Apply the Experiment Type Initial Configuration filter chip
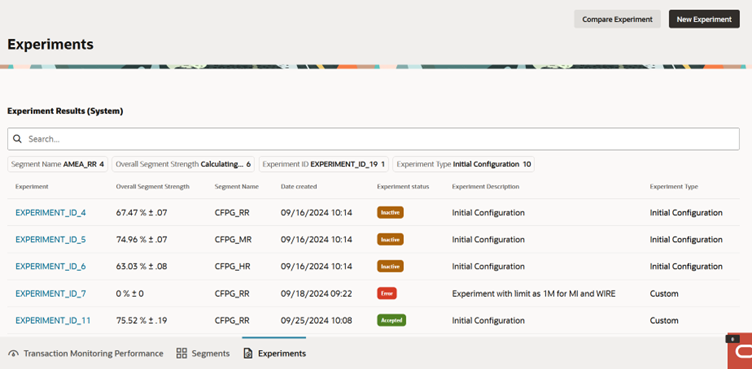Image resolution: width=752 pixels, height=369 pixels. click(x=463, y=164)
